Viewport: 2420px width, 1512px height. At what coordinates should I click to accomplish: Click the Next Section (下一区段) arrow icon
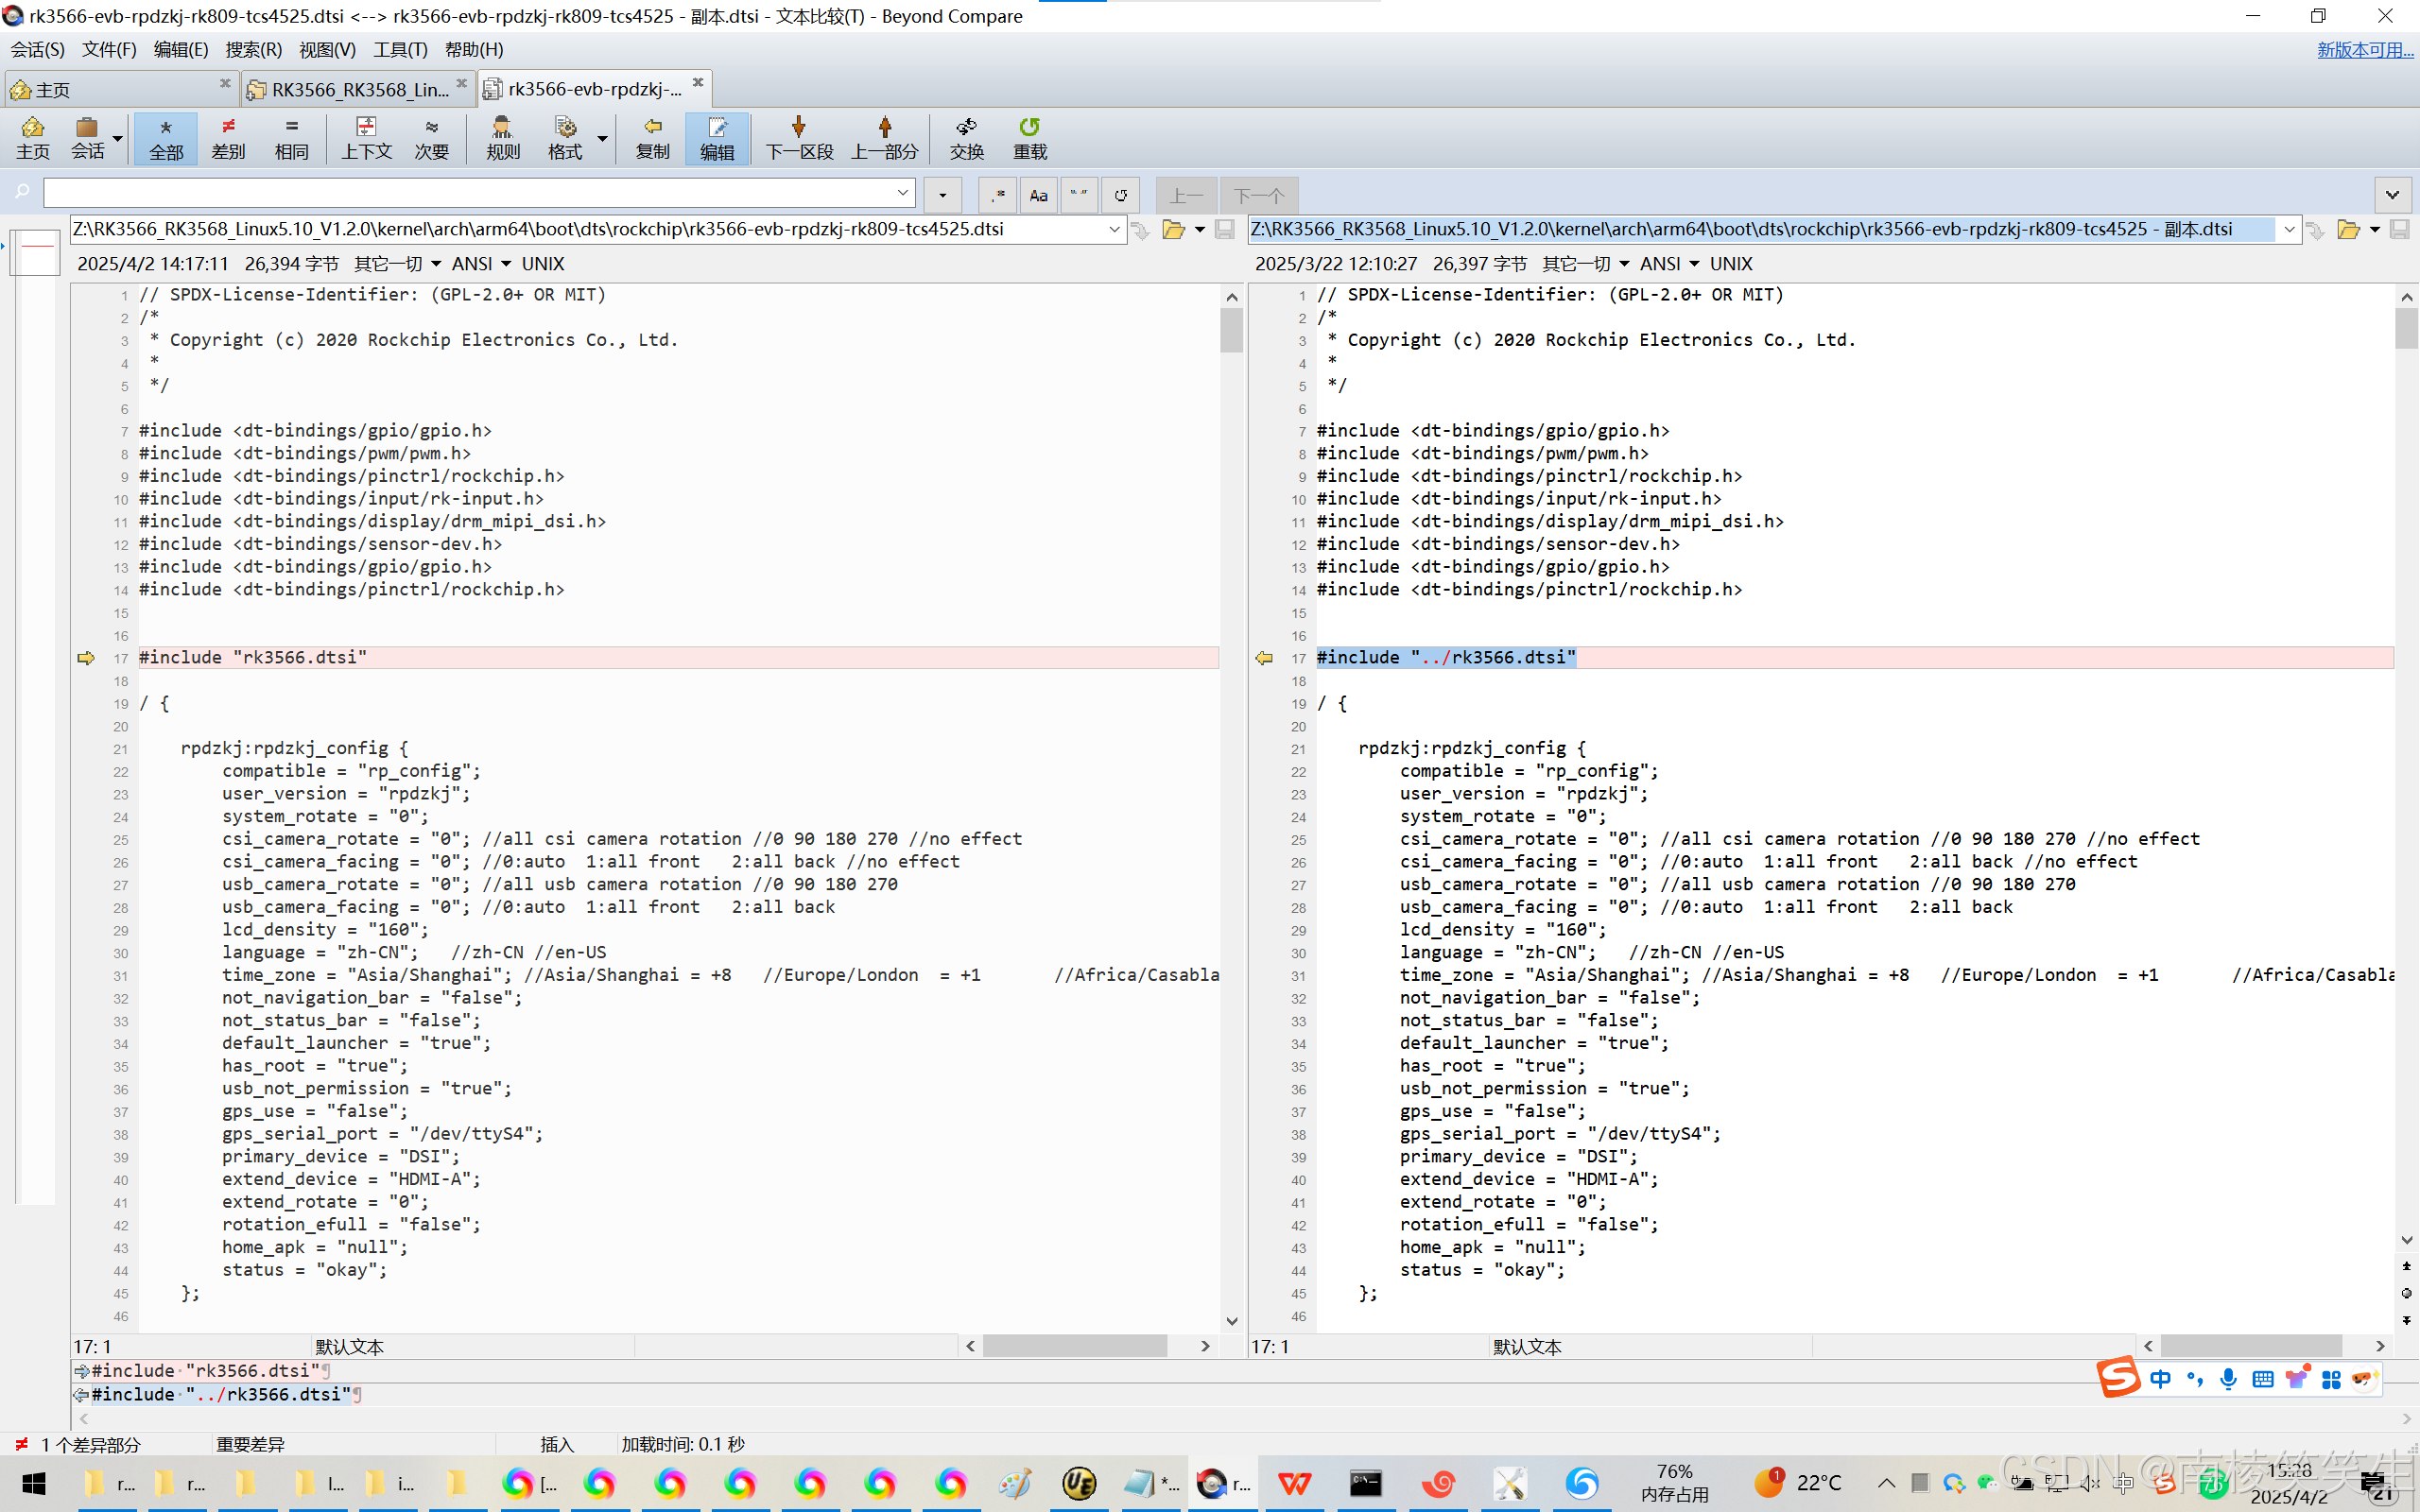[798, 127]
